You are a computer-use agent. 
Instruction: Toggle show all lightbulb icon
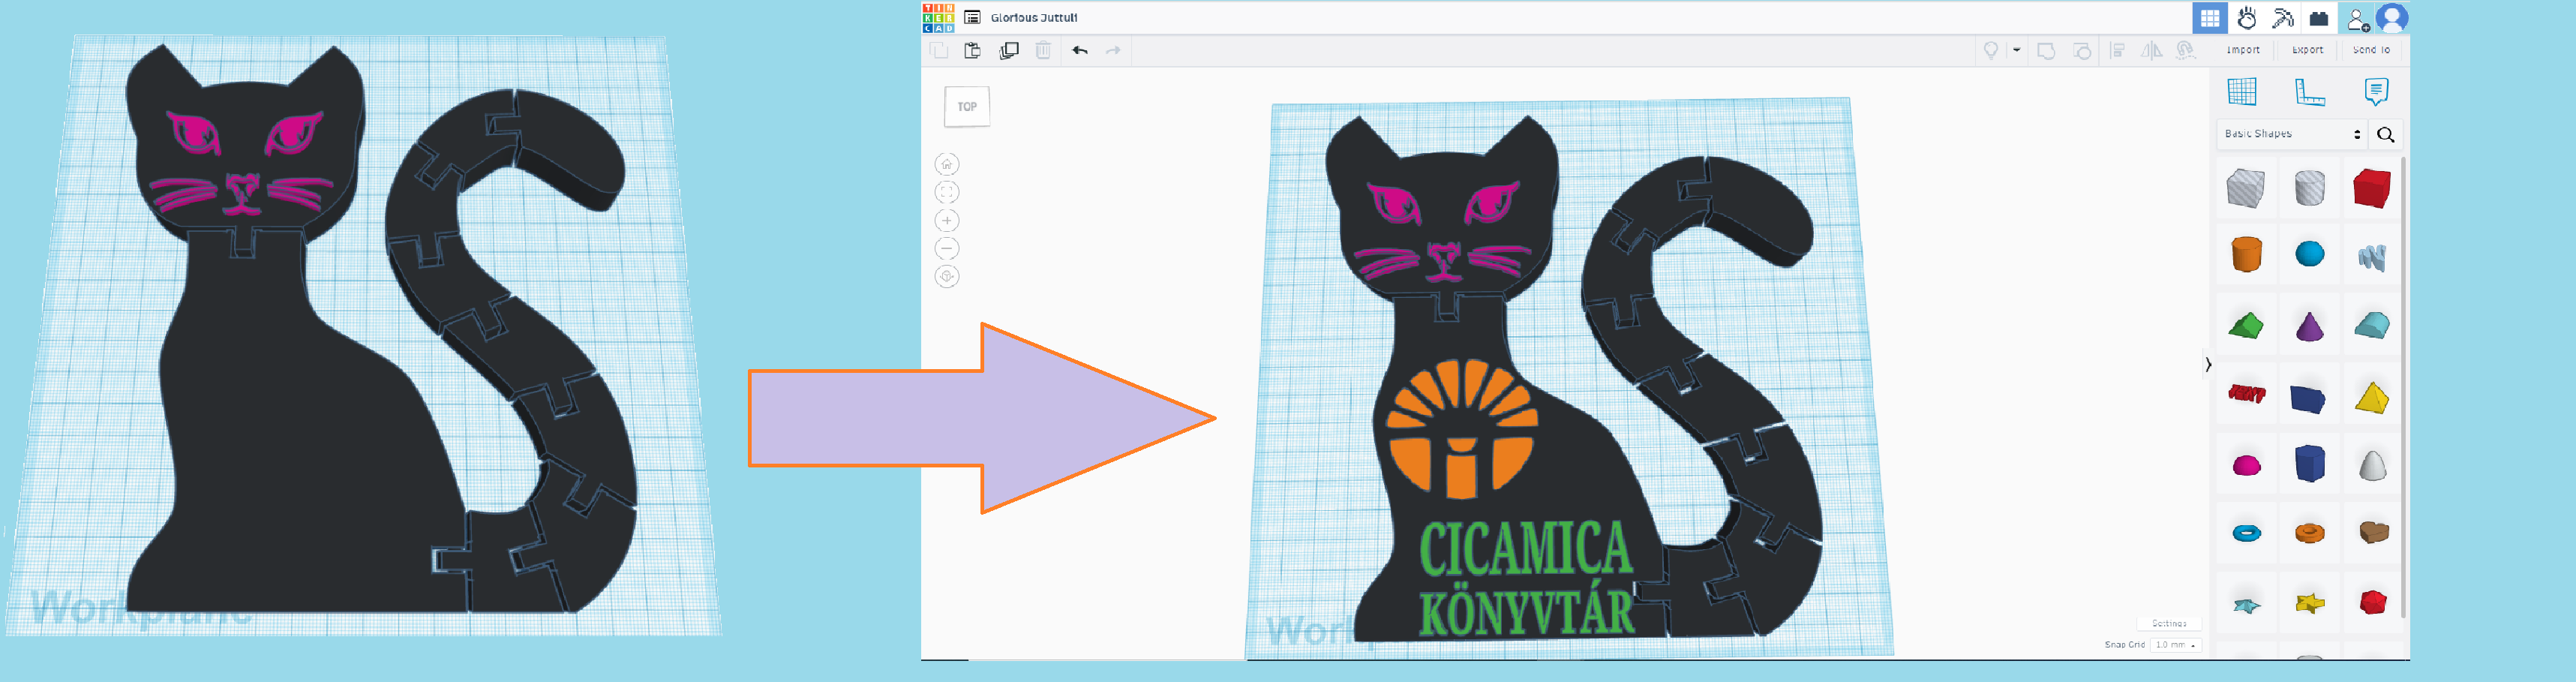[x=1991, y=50]
